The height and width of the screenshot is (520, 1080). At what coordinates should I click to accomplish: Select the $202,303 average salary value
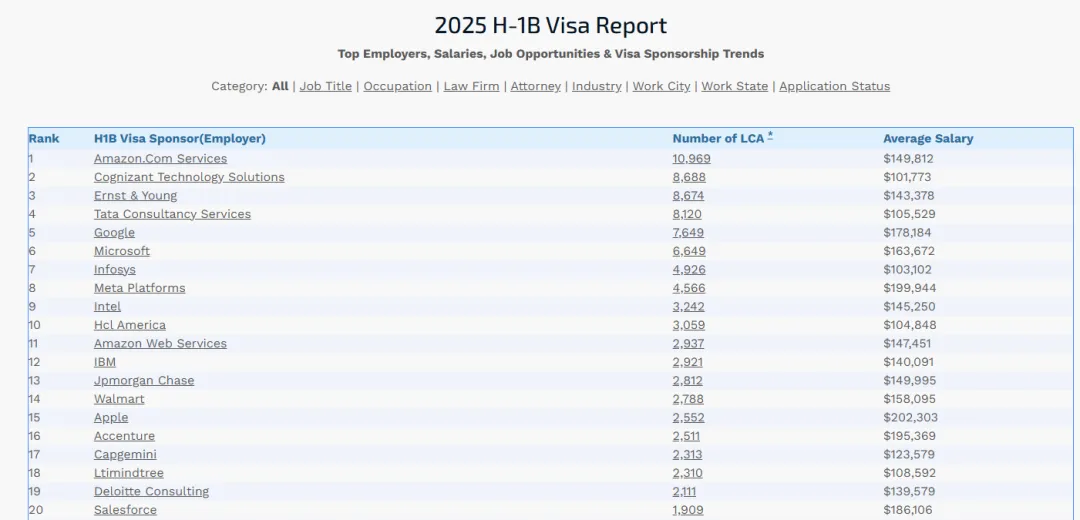(911, 418)
